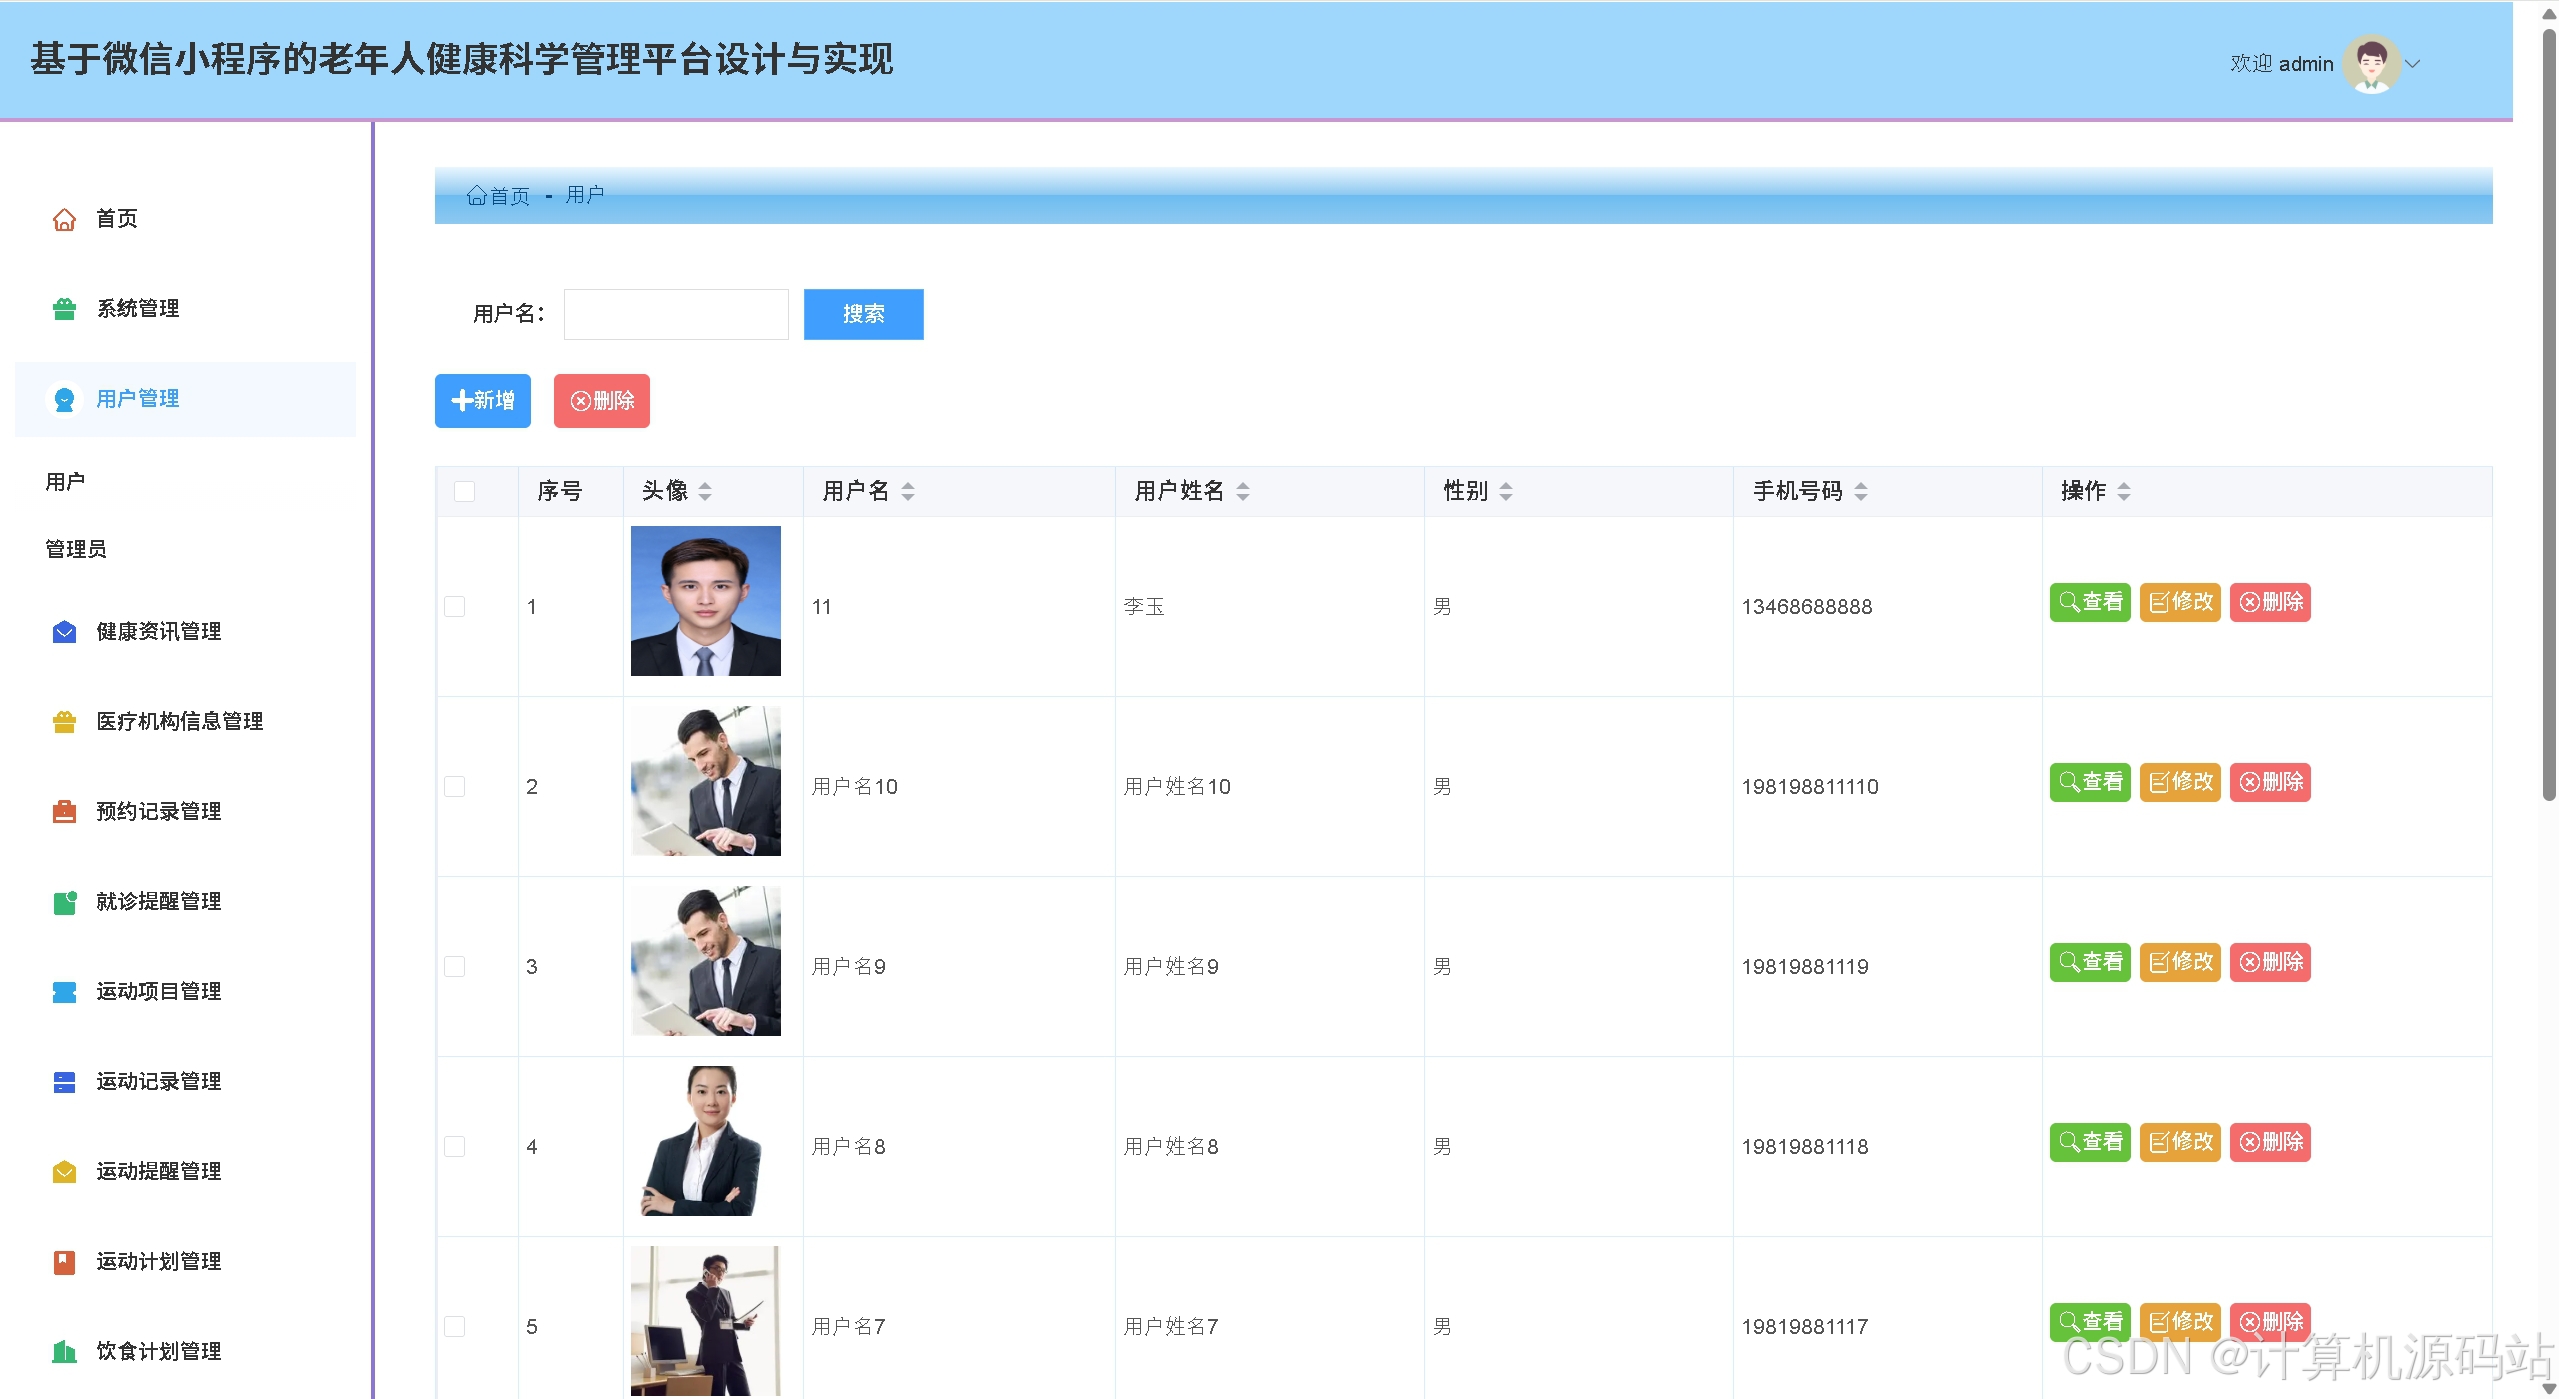
Task: Select the checkbox for row 1 (李玉)
Action: tap(454, 606)
